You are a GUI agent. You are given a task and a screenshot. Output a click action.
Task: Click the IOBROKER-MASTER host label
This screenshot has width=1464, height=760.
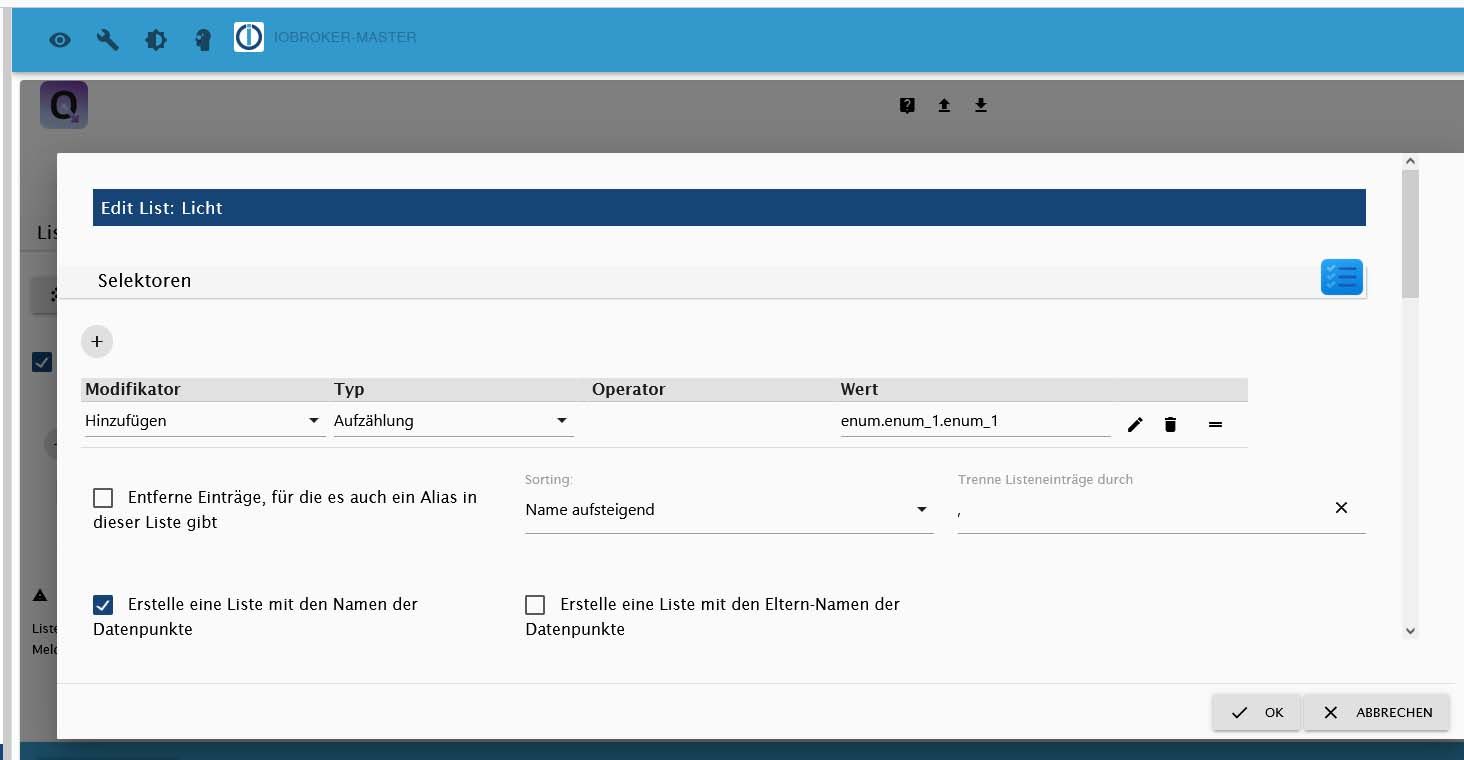pyautogui.click(x=345, y=37)
